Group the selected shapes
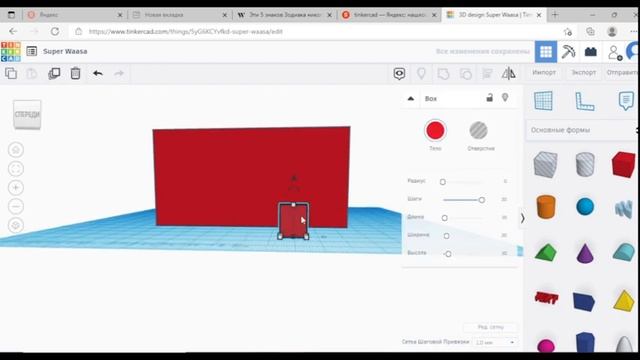640x360 pixels. [443, 74]
